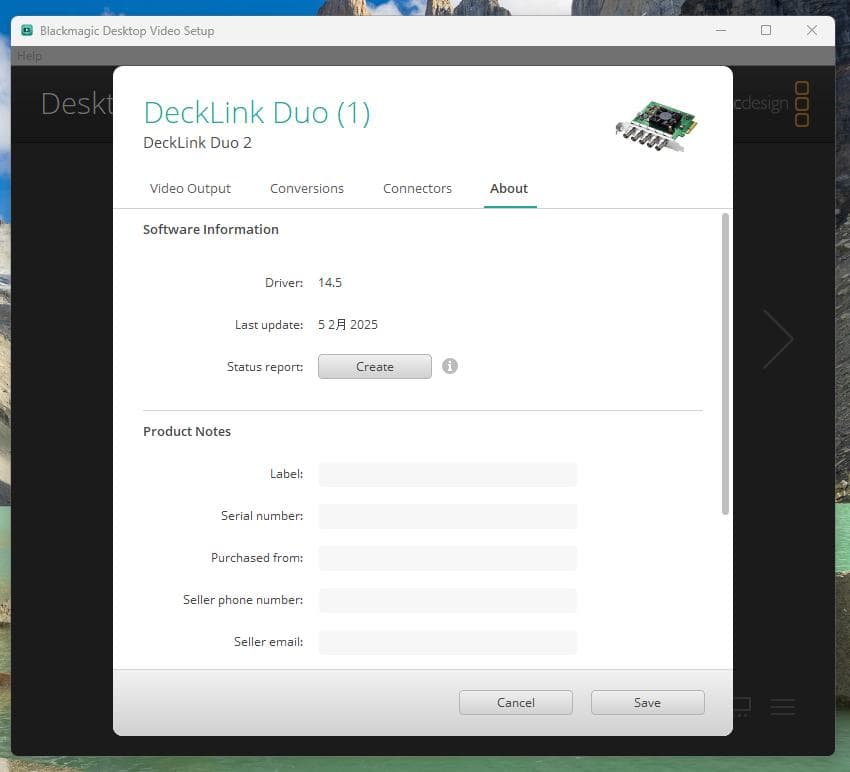Screen dimensions: 850x772
Task: Save the device settings
Action: click(x=647, y=703)
